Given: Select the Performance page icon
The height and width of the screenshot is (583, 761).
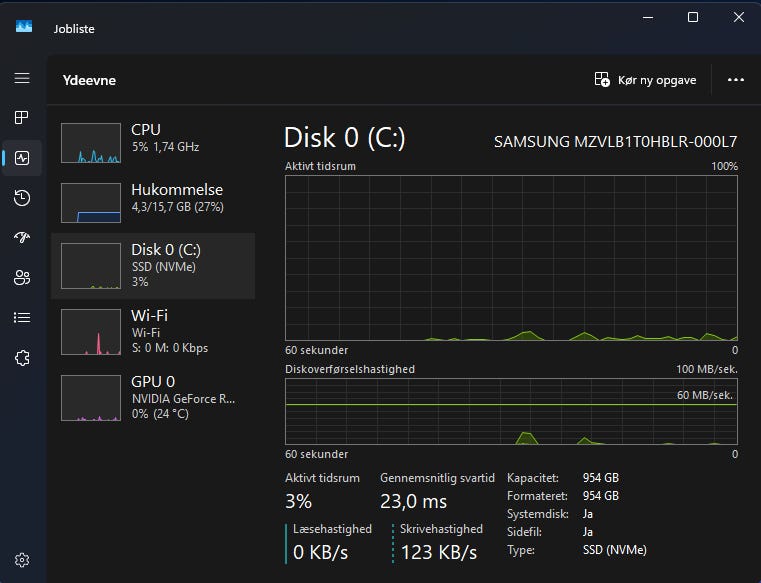Looking at the screenshot, I should coord(22,158).
